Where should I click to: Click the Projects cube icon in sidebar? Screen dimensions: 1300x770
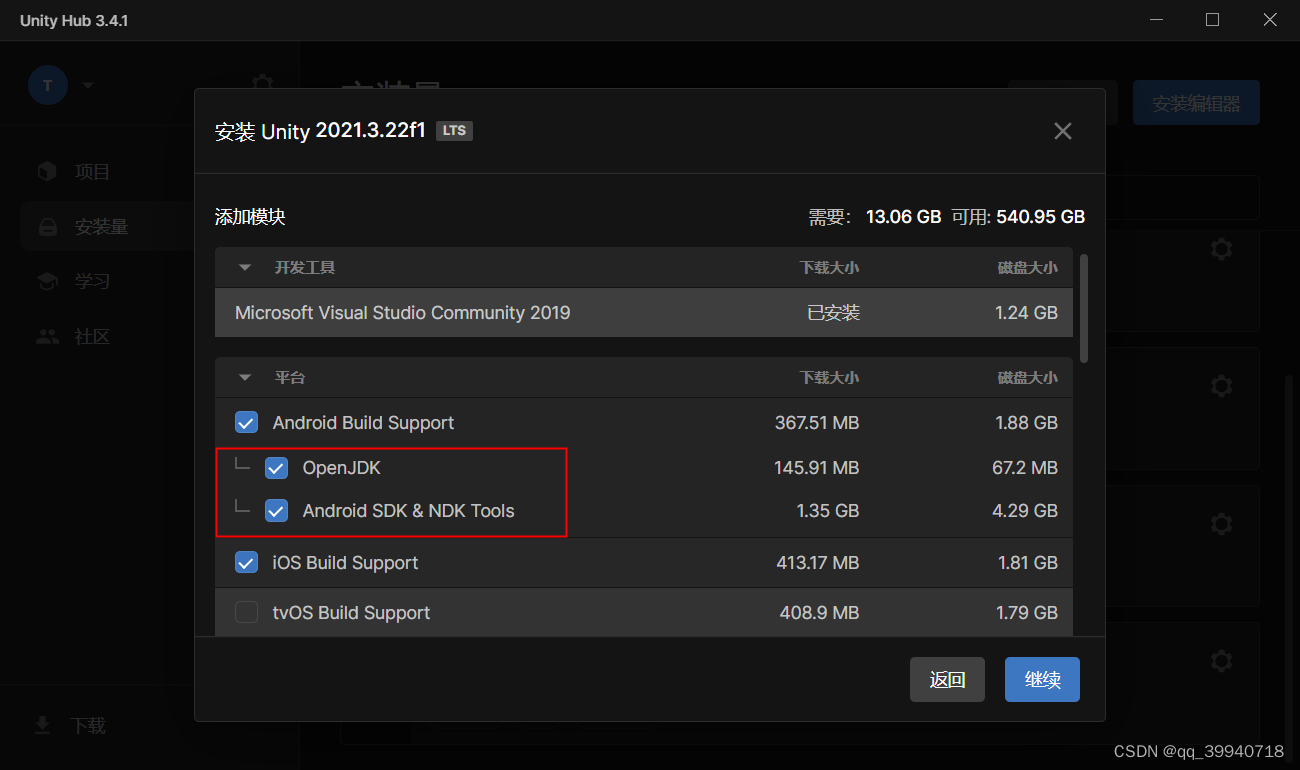pyautogui.click(x=47, y=172)
